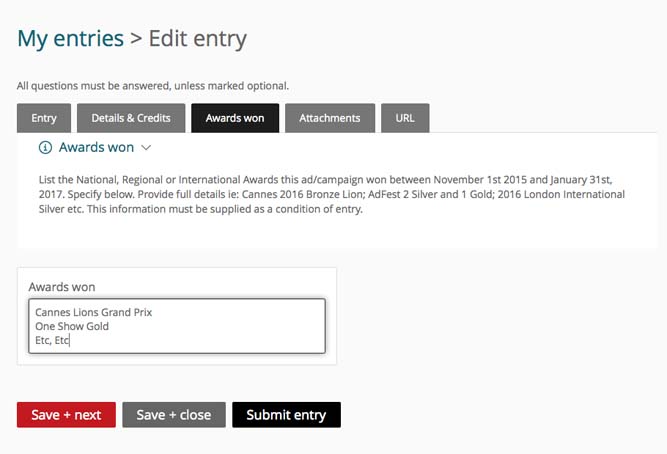The height and width of the screenshot is (454, 667).
Task: Click the Edit entry page heading
Action: click(197, 39)
